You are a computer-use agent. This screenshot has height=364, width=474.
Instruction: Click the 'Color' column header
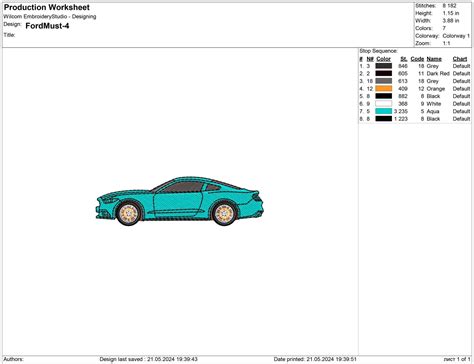click(383, 59)
